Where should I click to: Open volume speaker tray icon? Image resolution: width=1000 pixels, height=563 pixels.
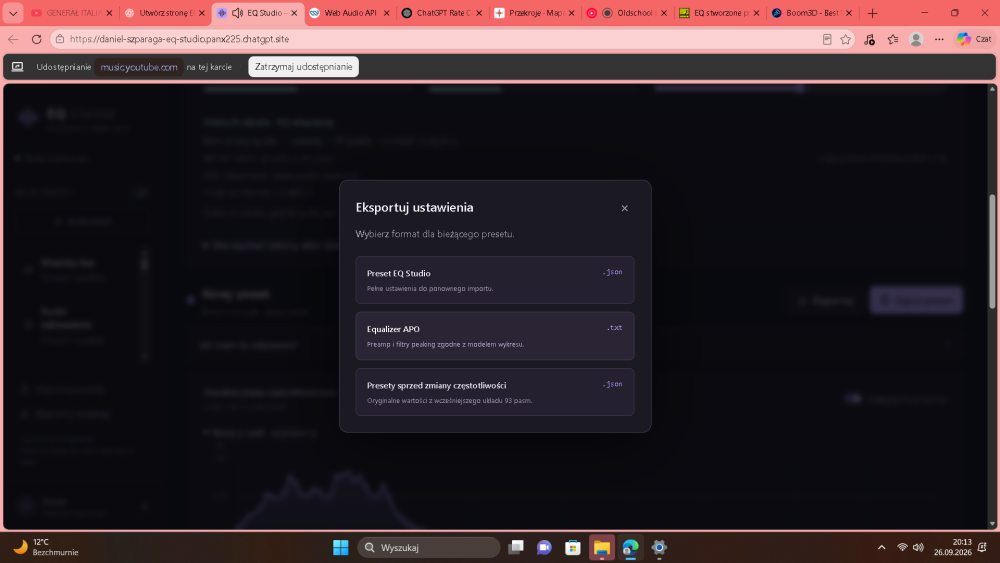[x=918, y=547]
